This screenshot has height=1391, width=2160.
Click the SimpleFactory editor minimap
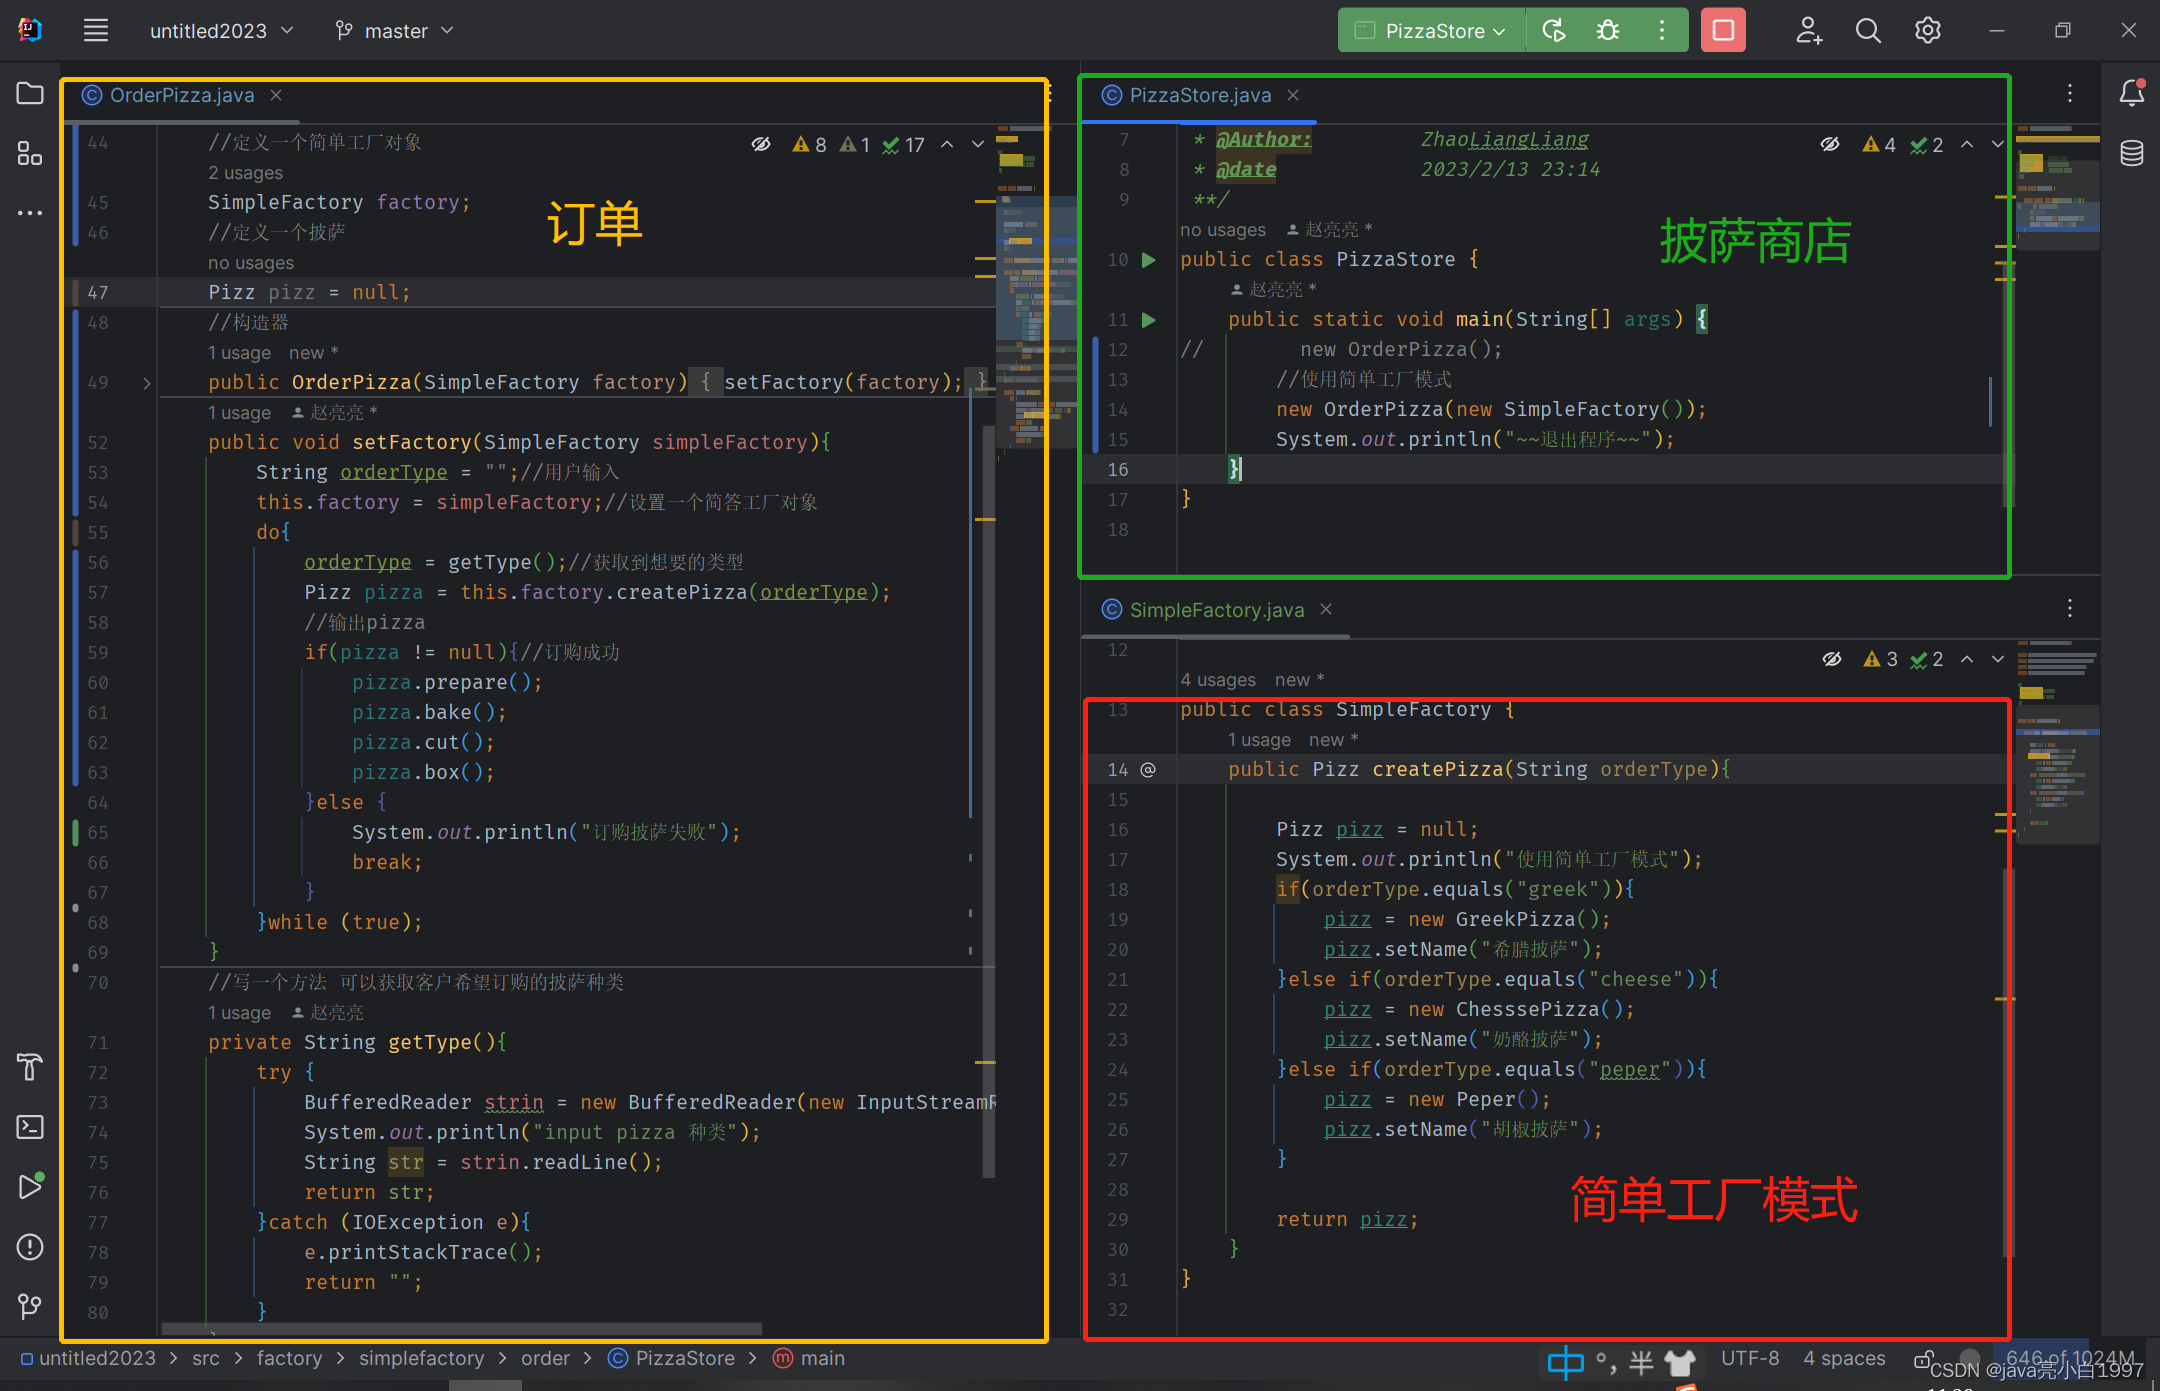click(x=2058, y=740)
